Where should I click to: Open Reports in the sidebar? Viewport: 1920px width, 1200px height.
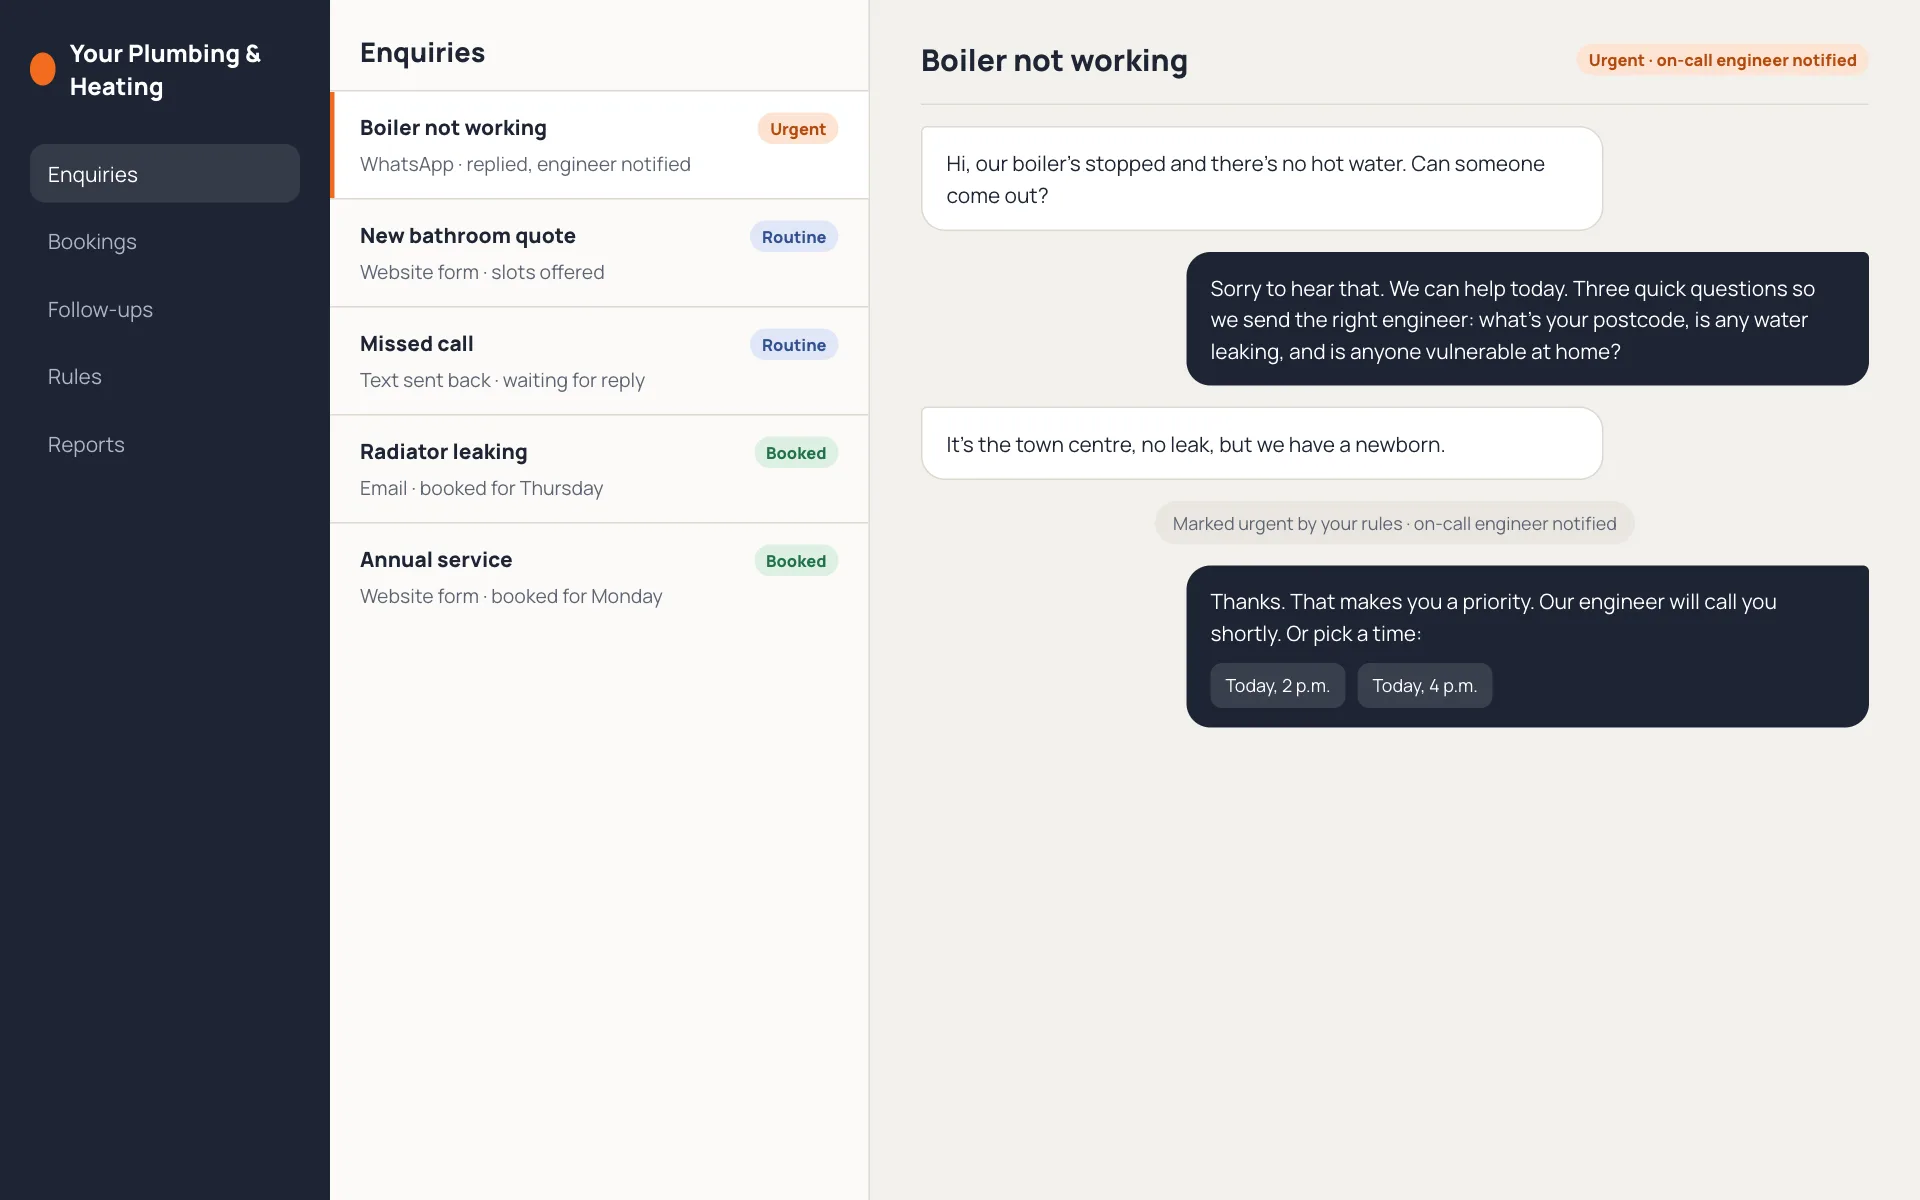165,445
